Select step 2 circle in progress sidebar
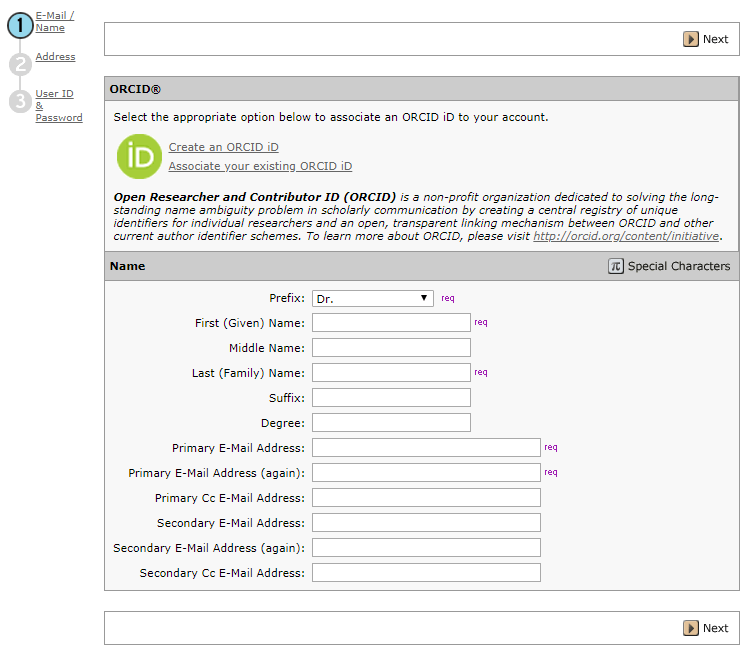The width and height of the screenshot is (749, 653). pos(20,65)
